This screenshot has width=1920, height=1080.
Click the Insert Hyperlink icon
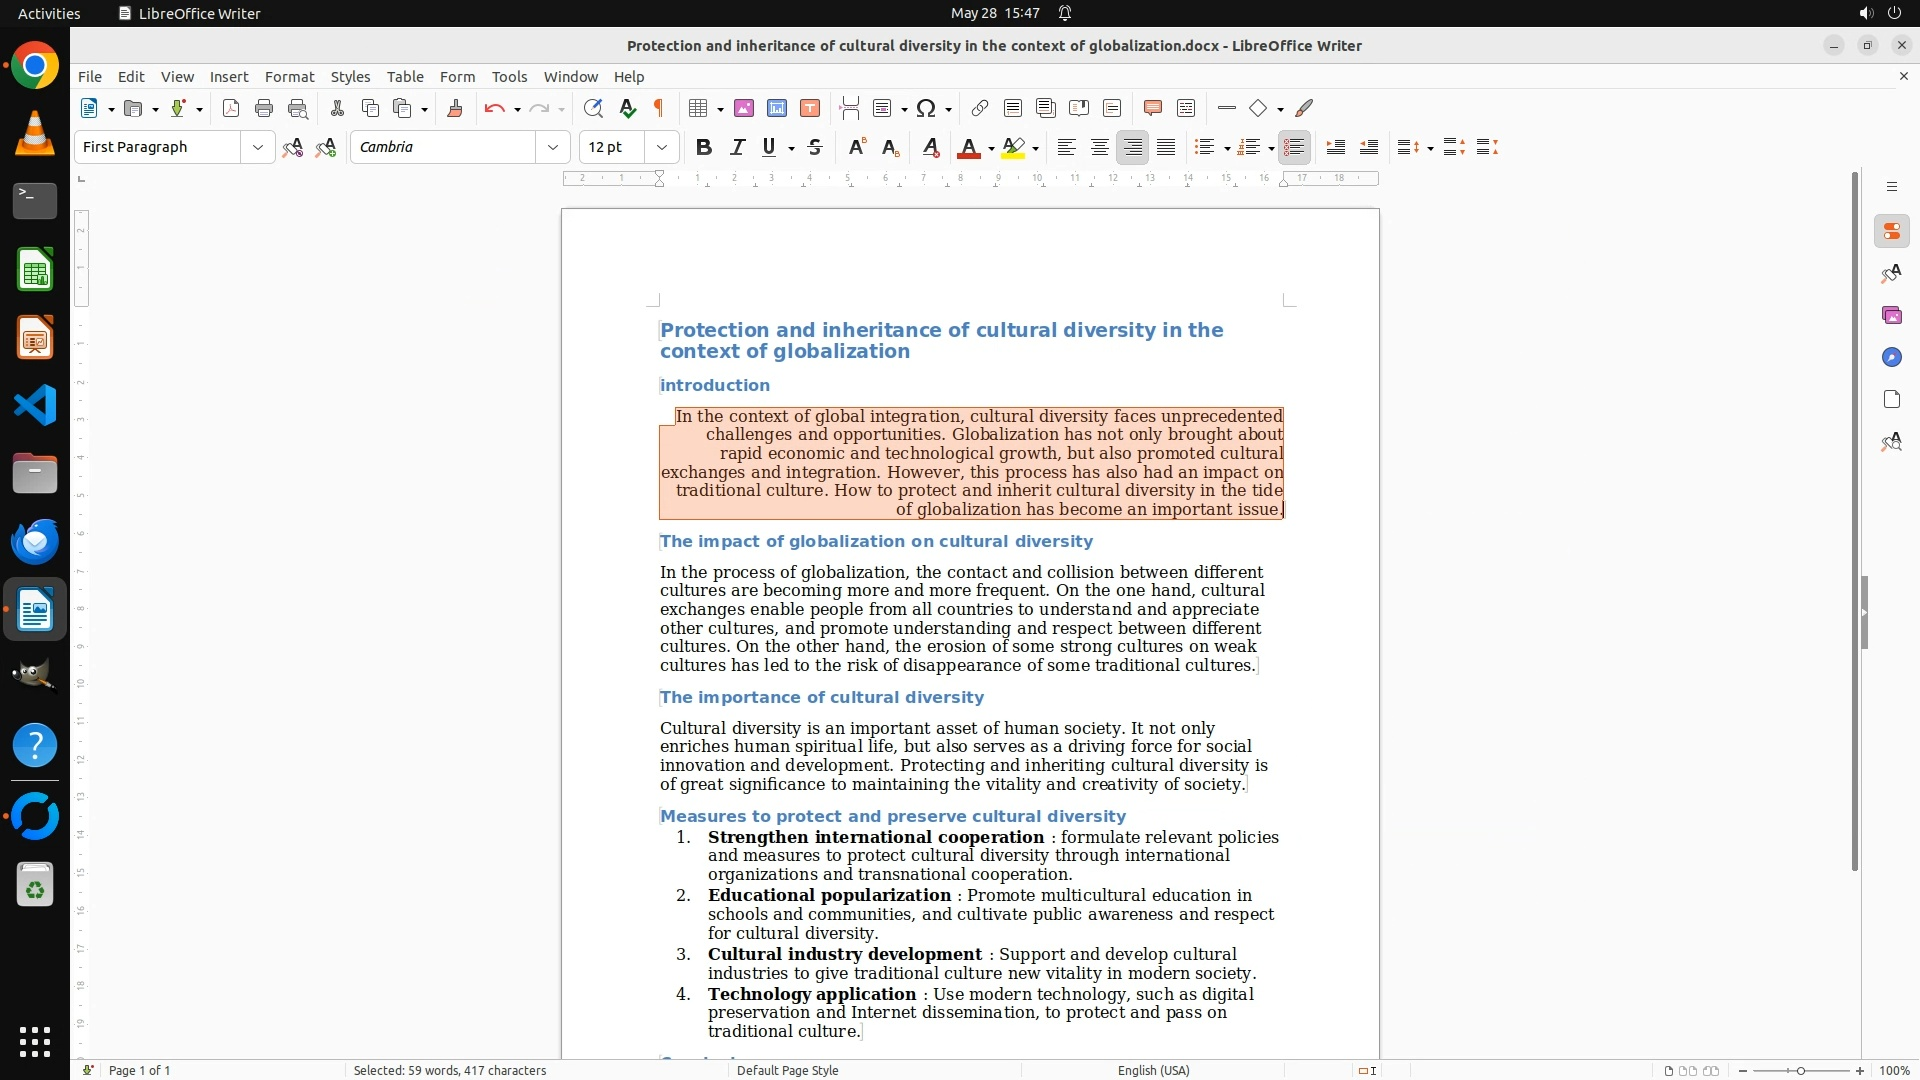tap(980, 108)
